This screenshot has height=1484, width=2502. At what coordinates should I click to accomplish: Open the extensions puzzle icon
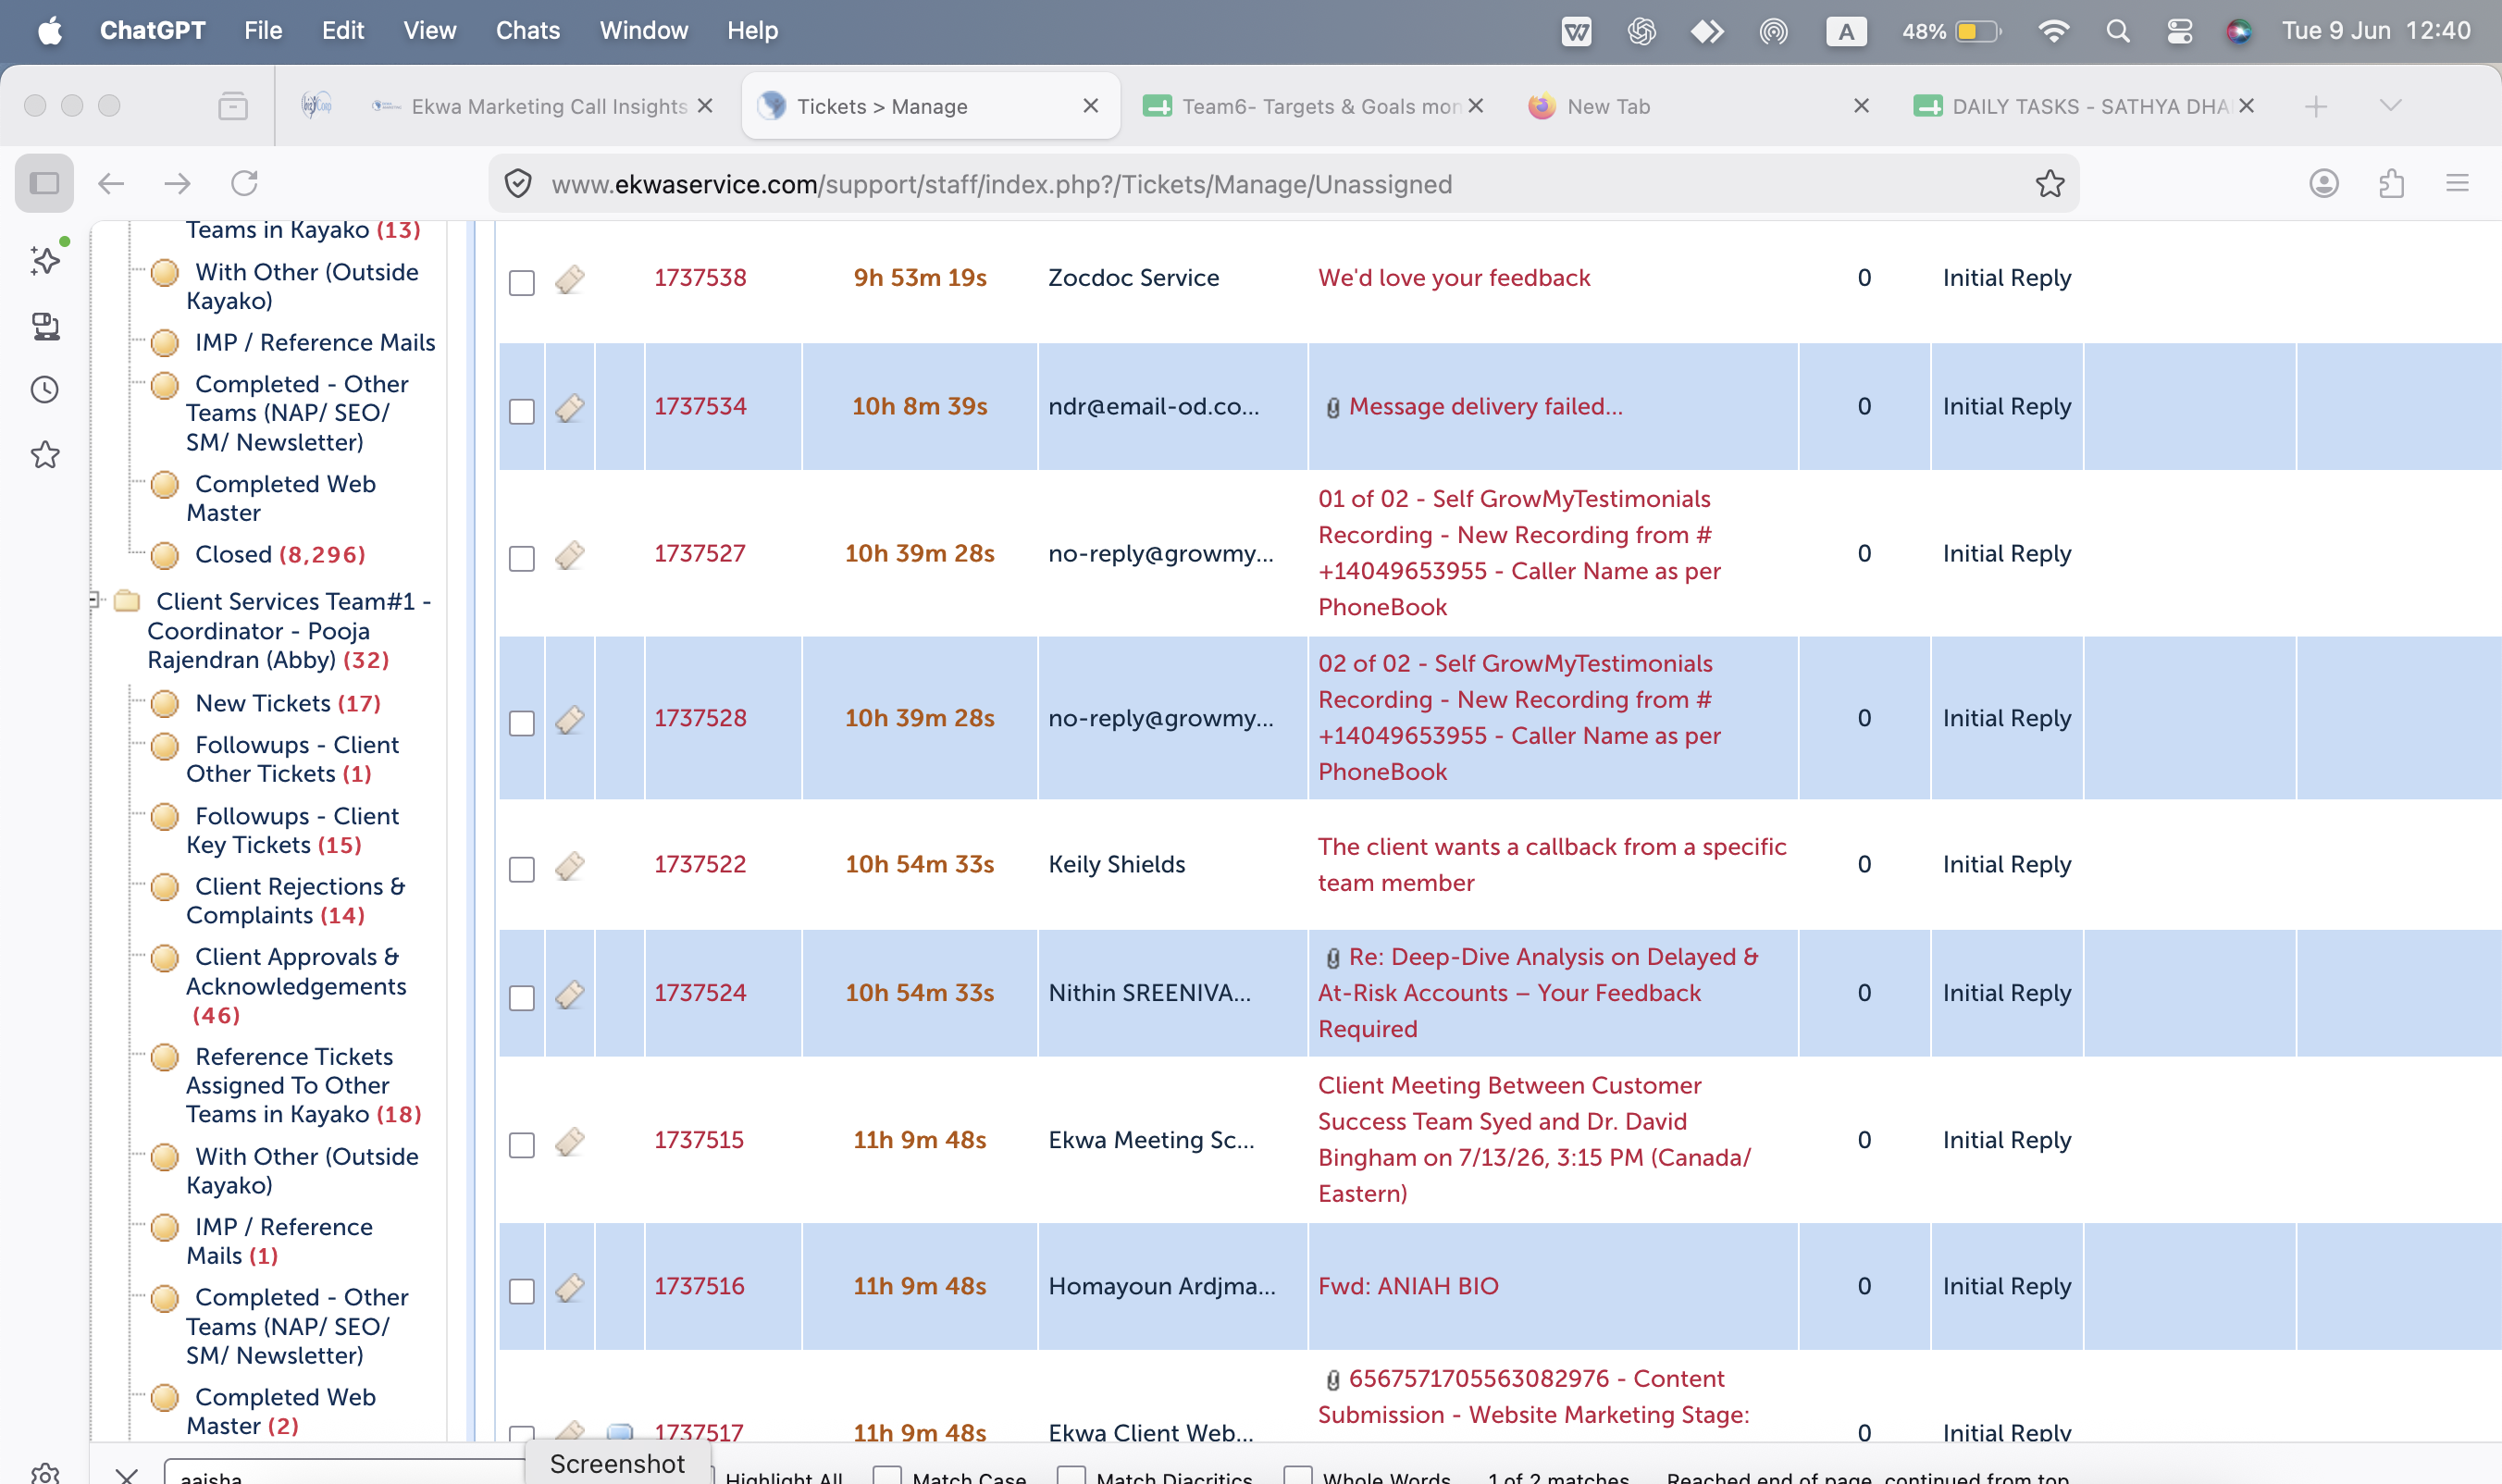[2391, 183]
